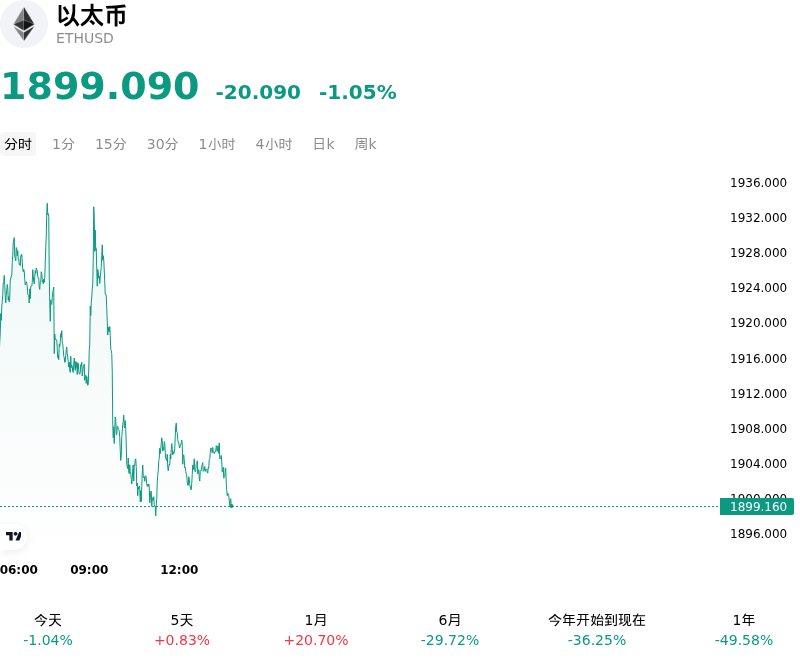Choose 今年开始到现在 year-to-date range
The image size is (800, 660).
click(x=596, y=630)
